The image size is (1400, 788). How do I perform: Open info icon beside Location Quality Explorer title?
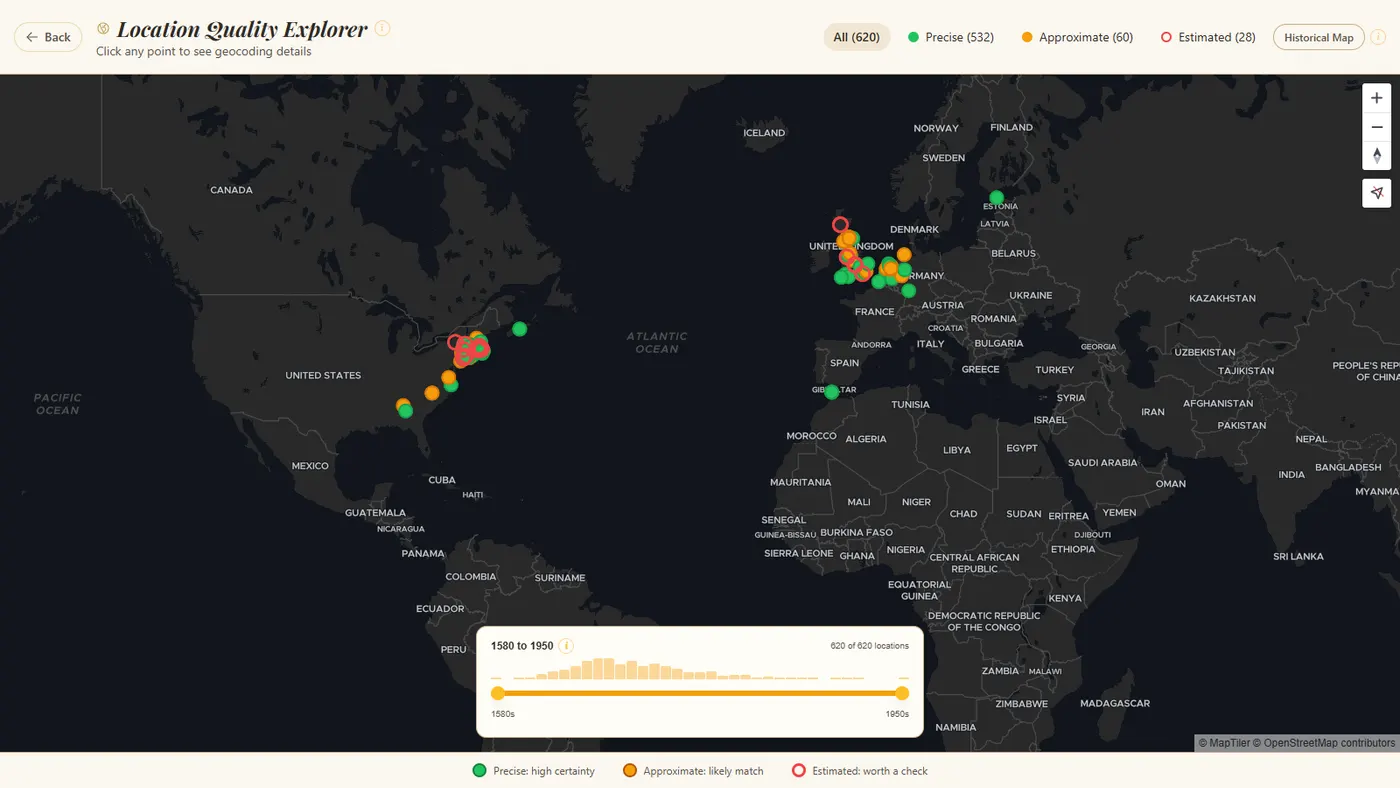[382, 28]
